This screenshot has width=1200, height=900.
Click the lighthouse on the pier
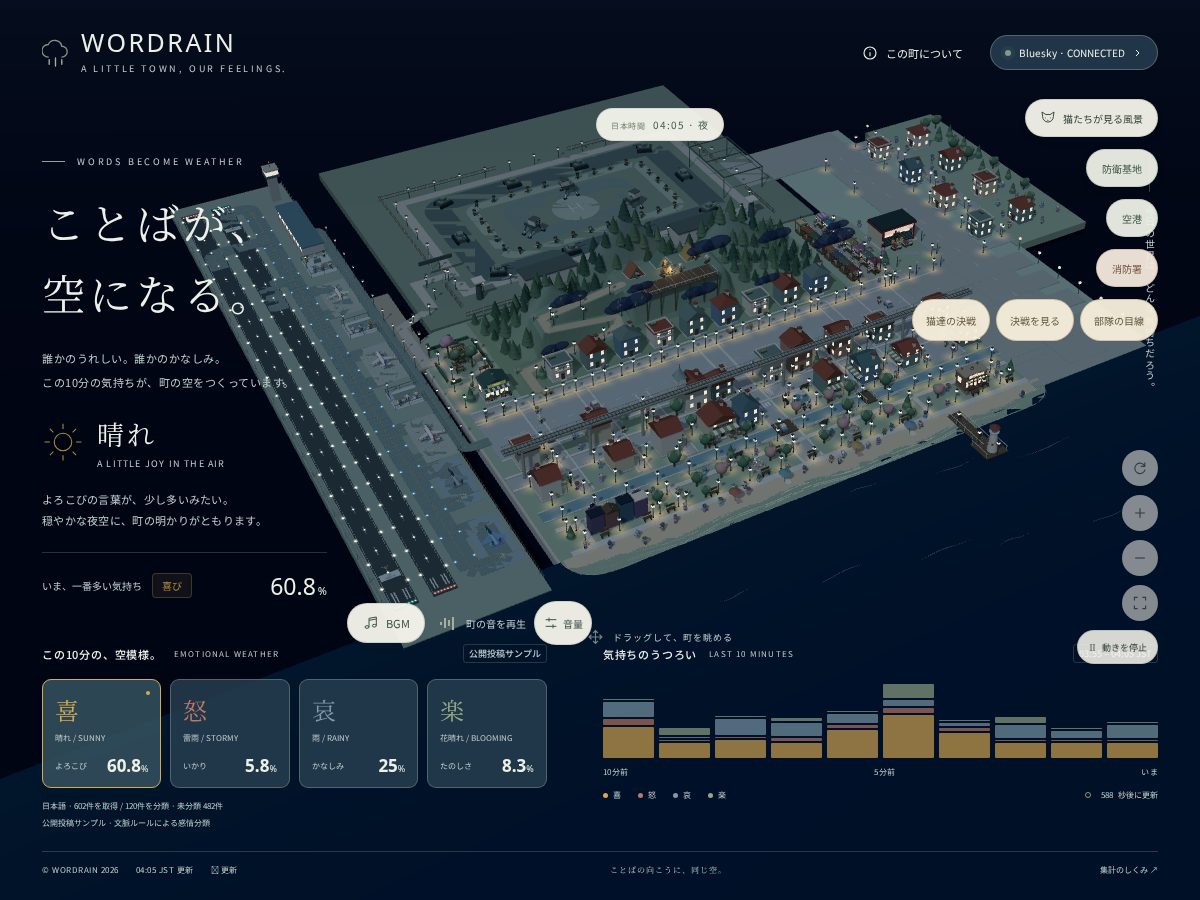click(x=994, y=438)
